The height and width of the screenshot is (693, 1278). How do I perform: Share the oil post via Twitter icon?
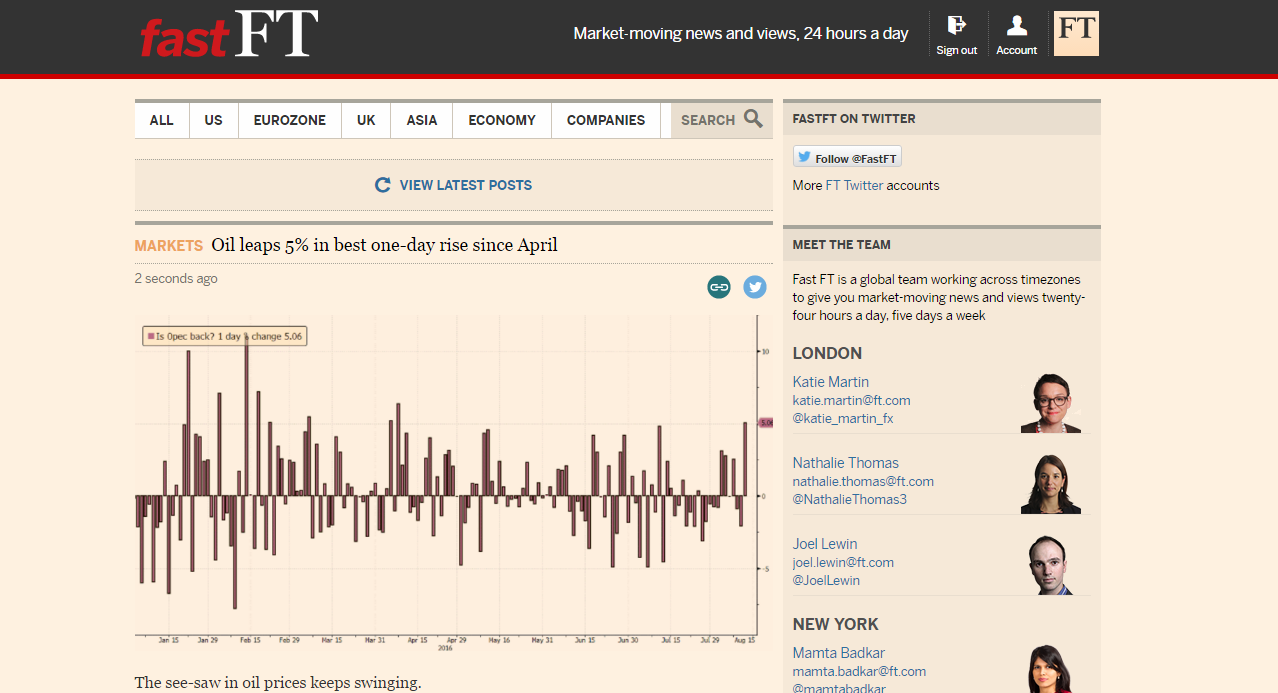[755, 287]
